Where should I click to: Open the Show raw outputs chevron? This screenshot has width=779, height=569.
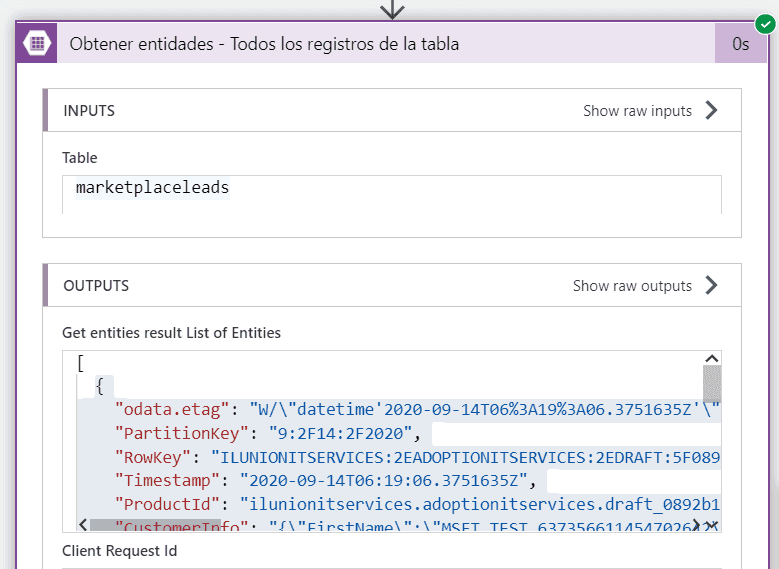(x=711, y=285)
